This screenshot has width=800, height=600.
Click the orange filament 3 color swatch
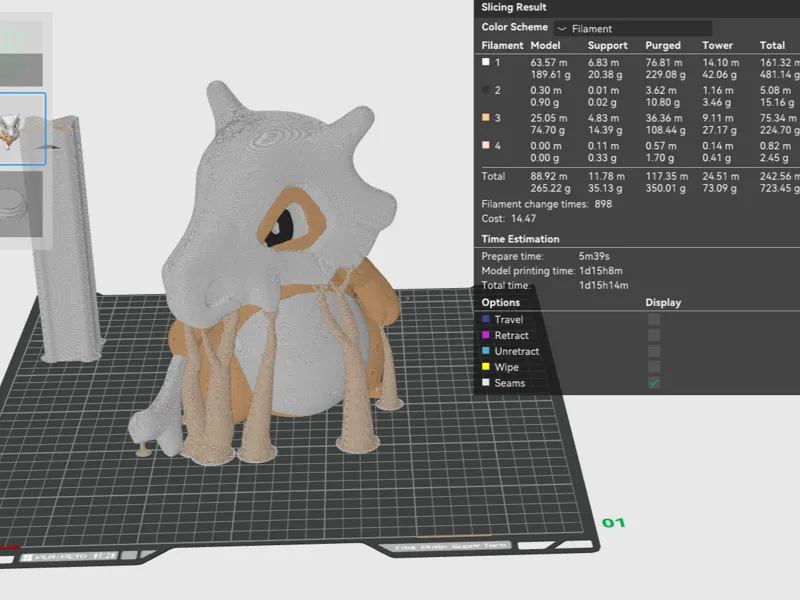(486, 117)
